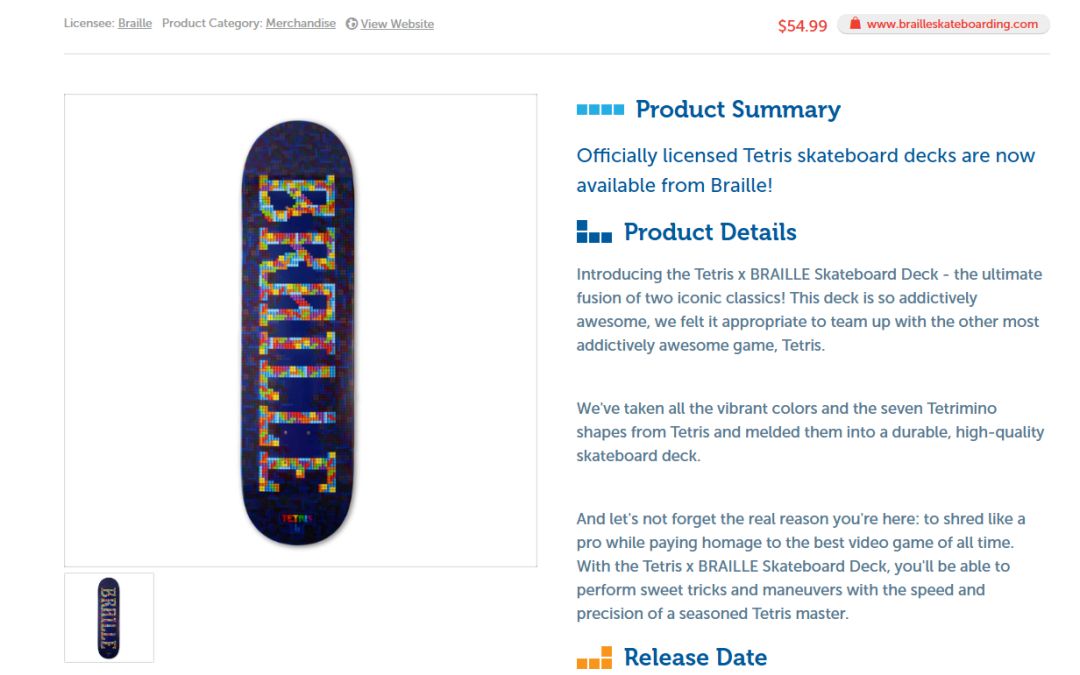Open the Merchandise product category link
1080x675 pixels.
click(x=300, y=23)
